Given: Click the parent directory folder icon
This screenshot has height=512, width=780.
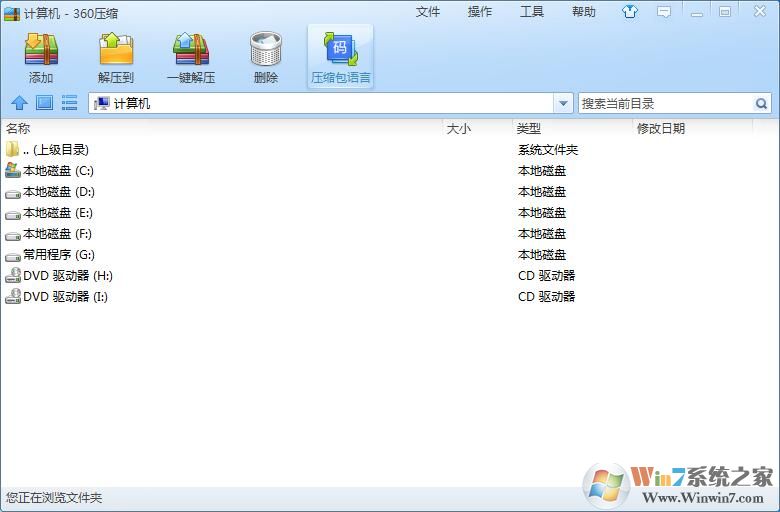Looking at the screenshot, I should coord(12,149).
